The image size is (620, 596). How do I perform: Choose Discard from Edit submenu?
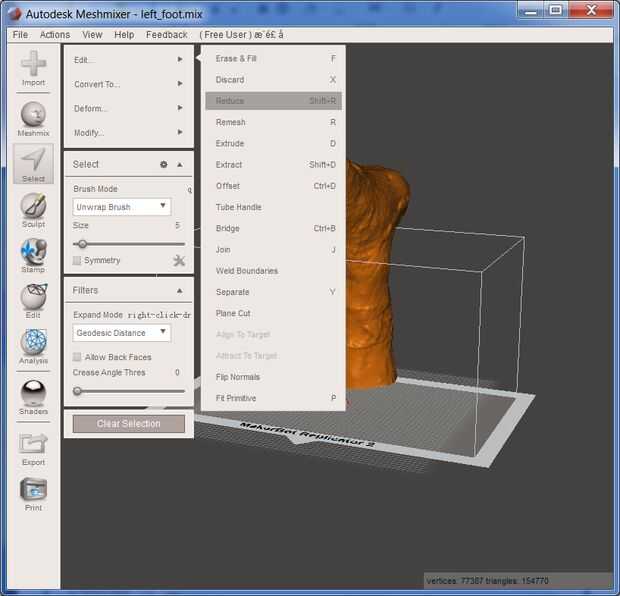(273, 79)
